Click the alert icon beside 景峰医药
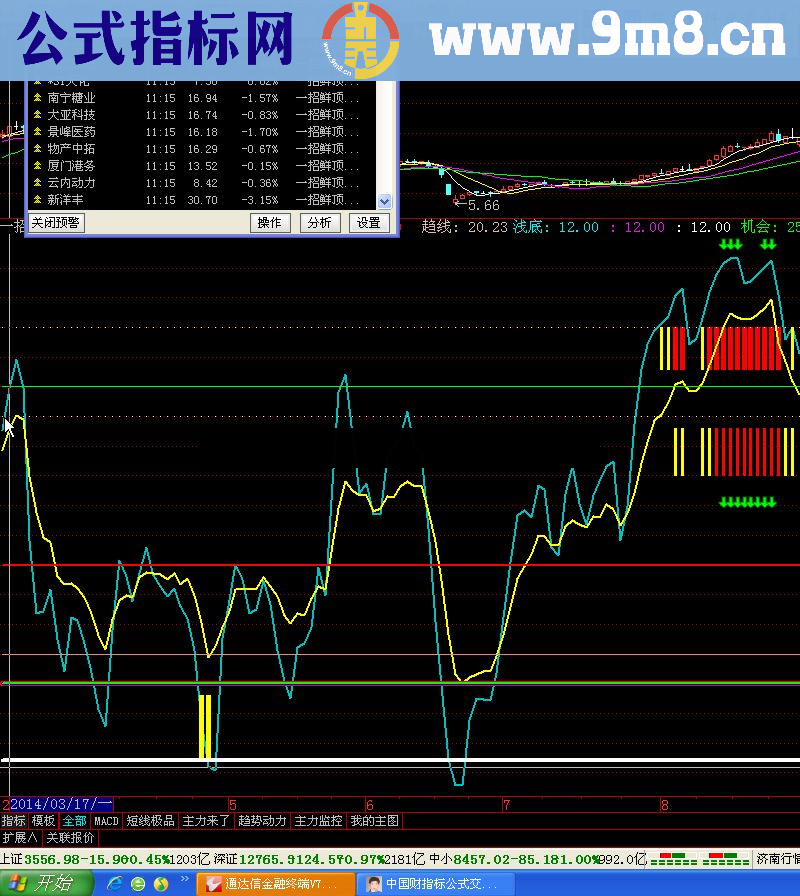This screenshot has width=800, height=896. [38, 132]
